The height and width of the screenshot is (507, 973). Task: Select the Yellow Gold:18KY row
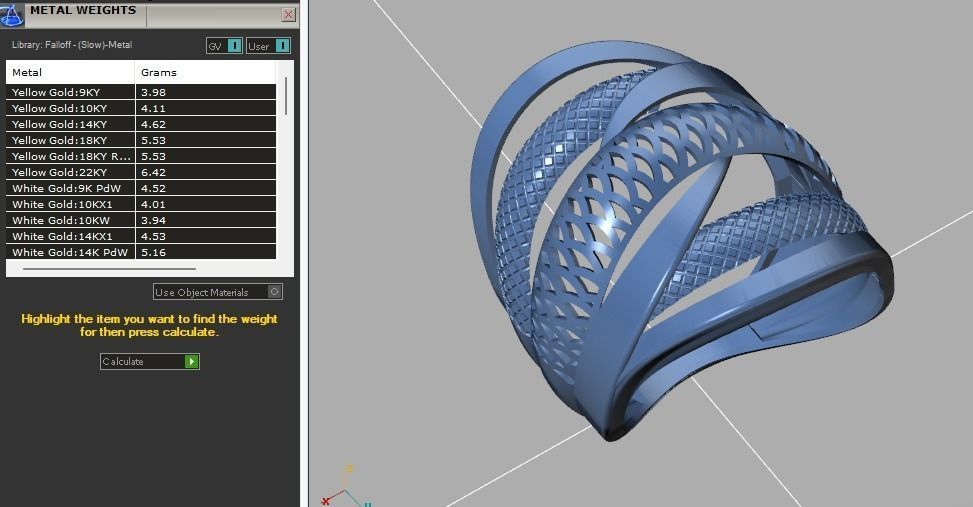coord(141,140)
